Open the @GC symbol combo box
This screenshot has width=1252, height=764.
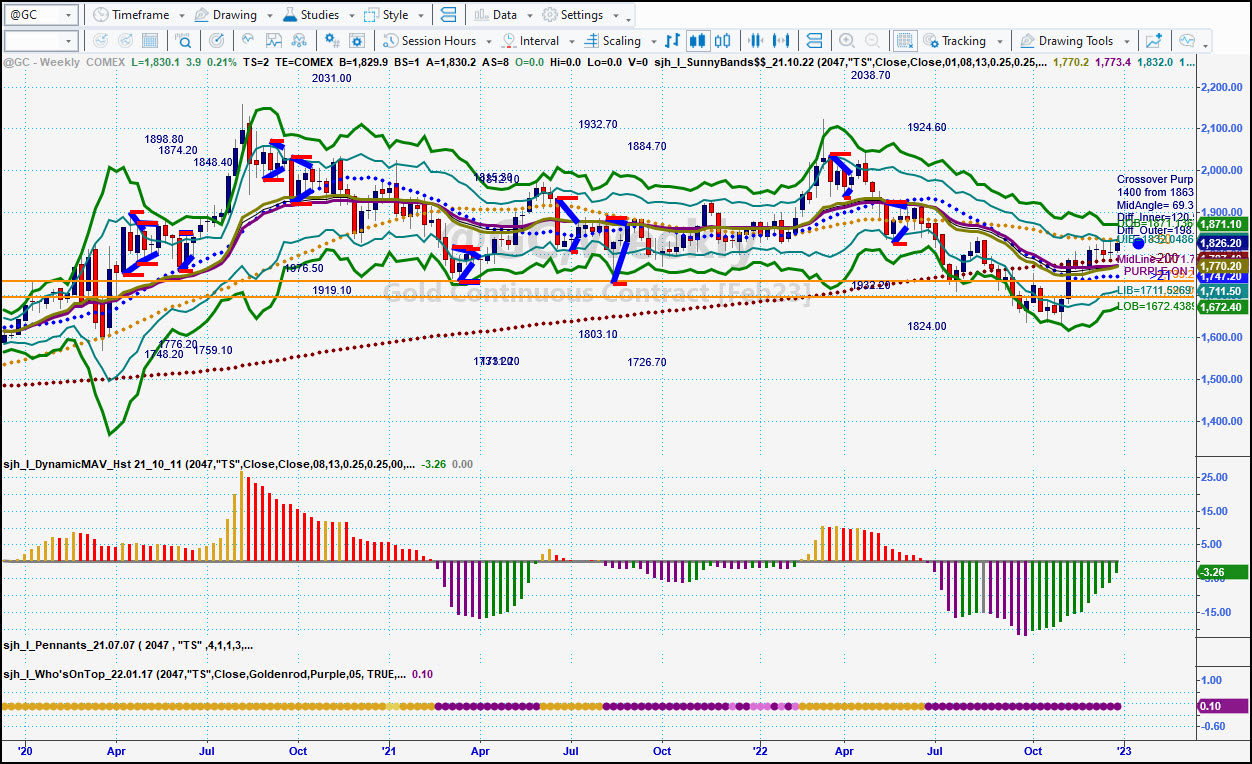40,15
